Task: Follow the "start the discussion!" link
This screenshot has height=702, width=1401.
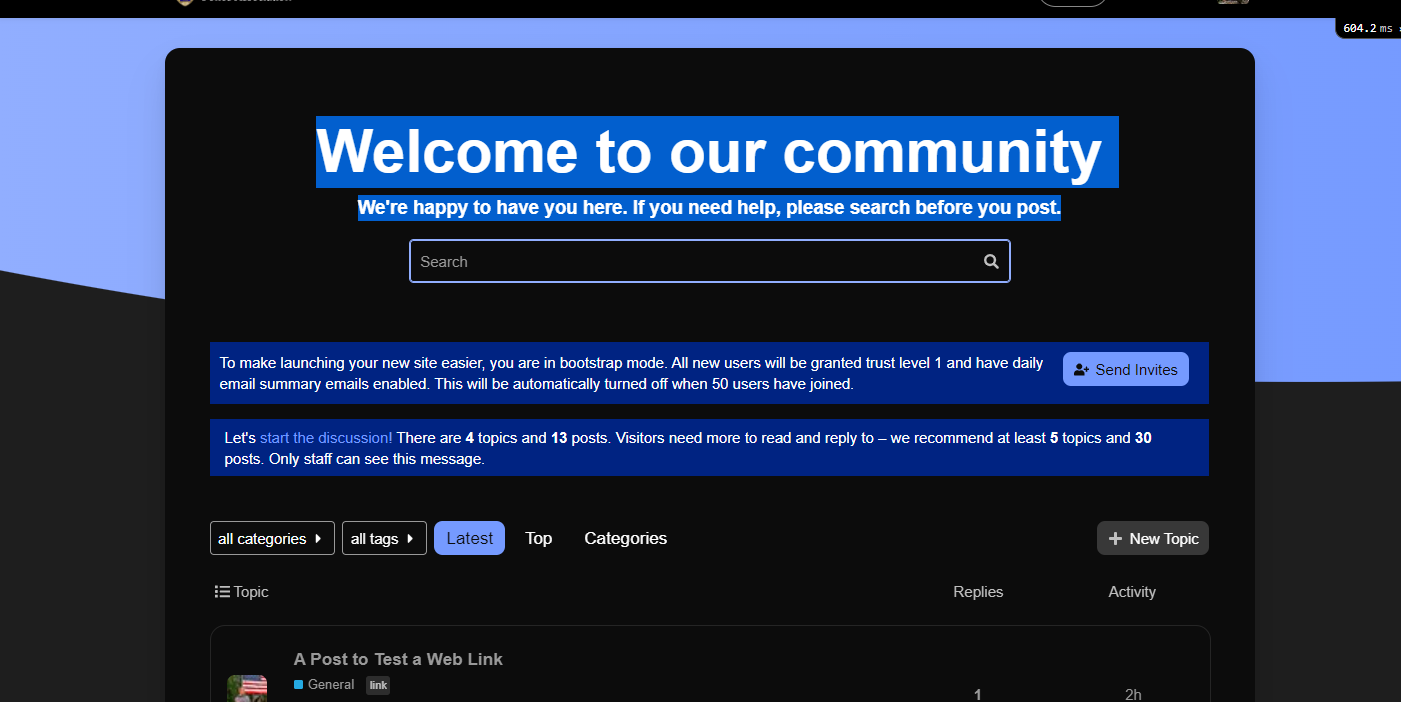Action: tap(326, 438)
